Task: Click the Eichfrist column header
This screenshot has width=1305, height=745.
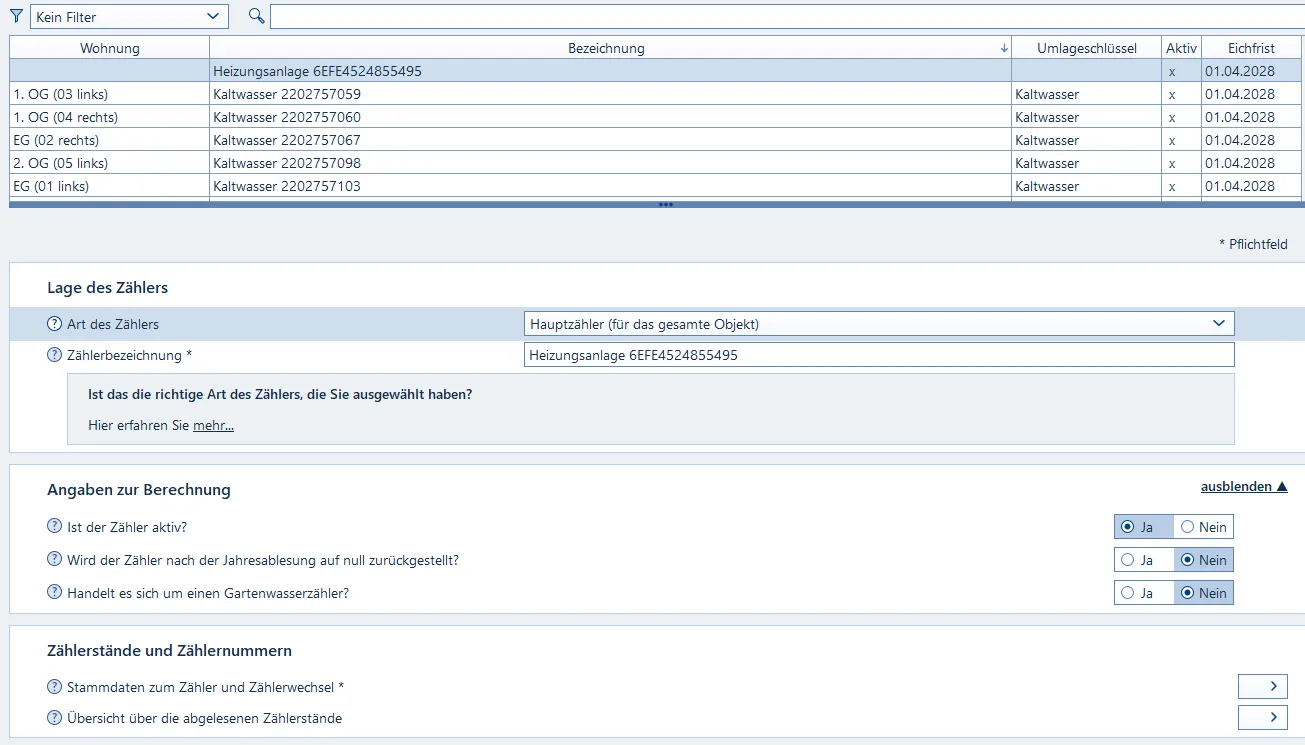Action: coord(1252,48)
